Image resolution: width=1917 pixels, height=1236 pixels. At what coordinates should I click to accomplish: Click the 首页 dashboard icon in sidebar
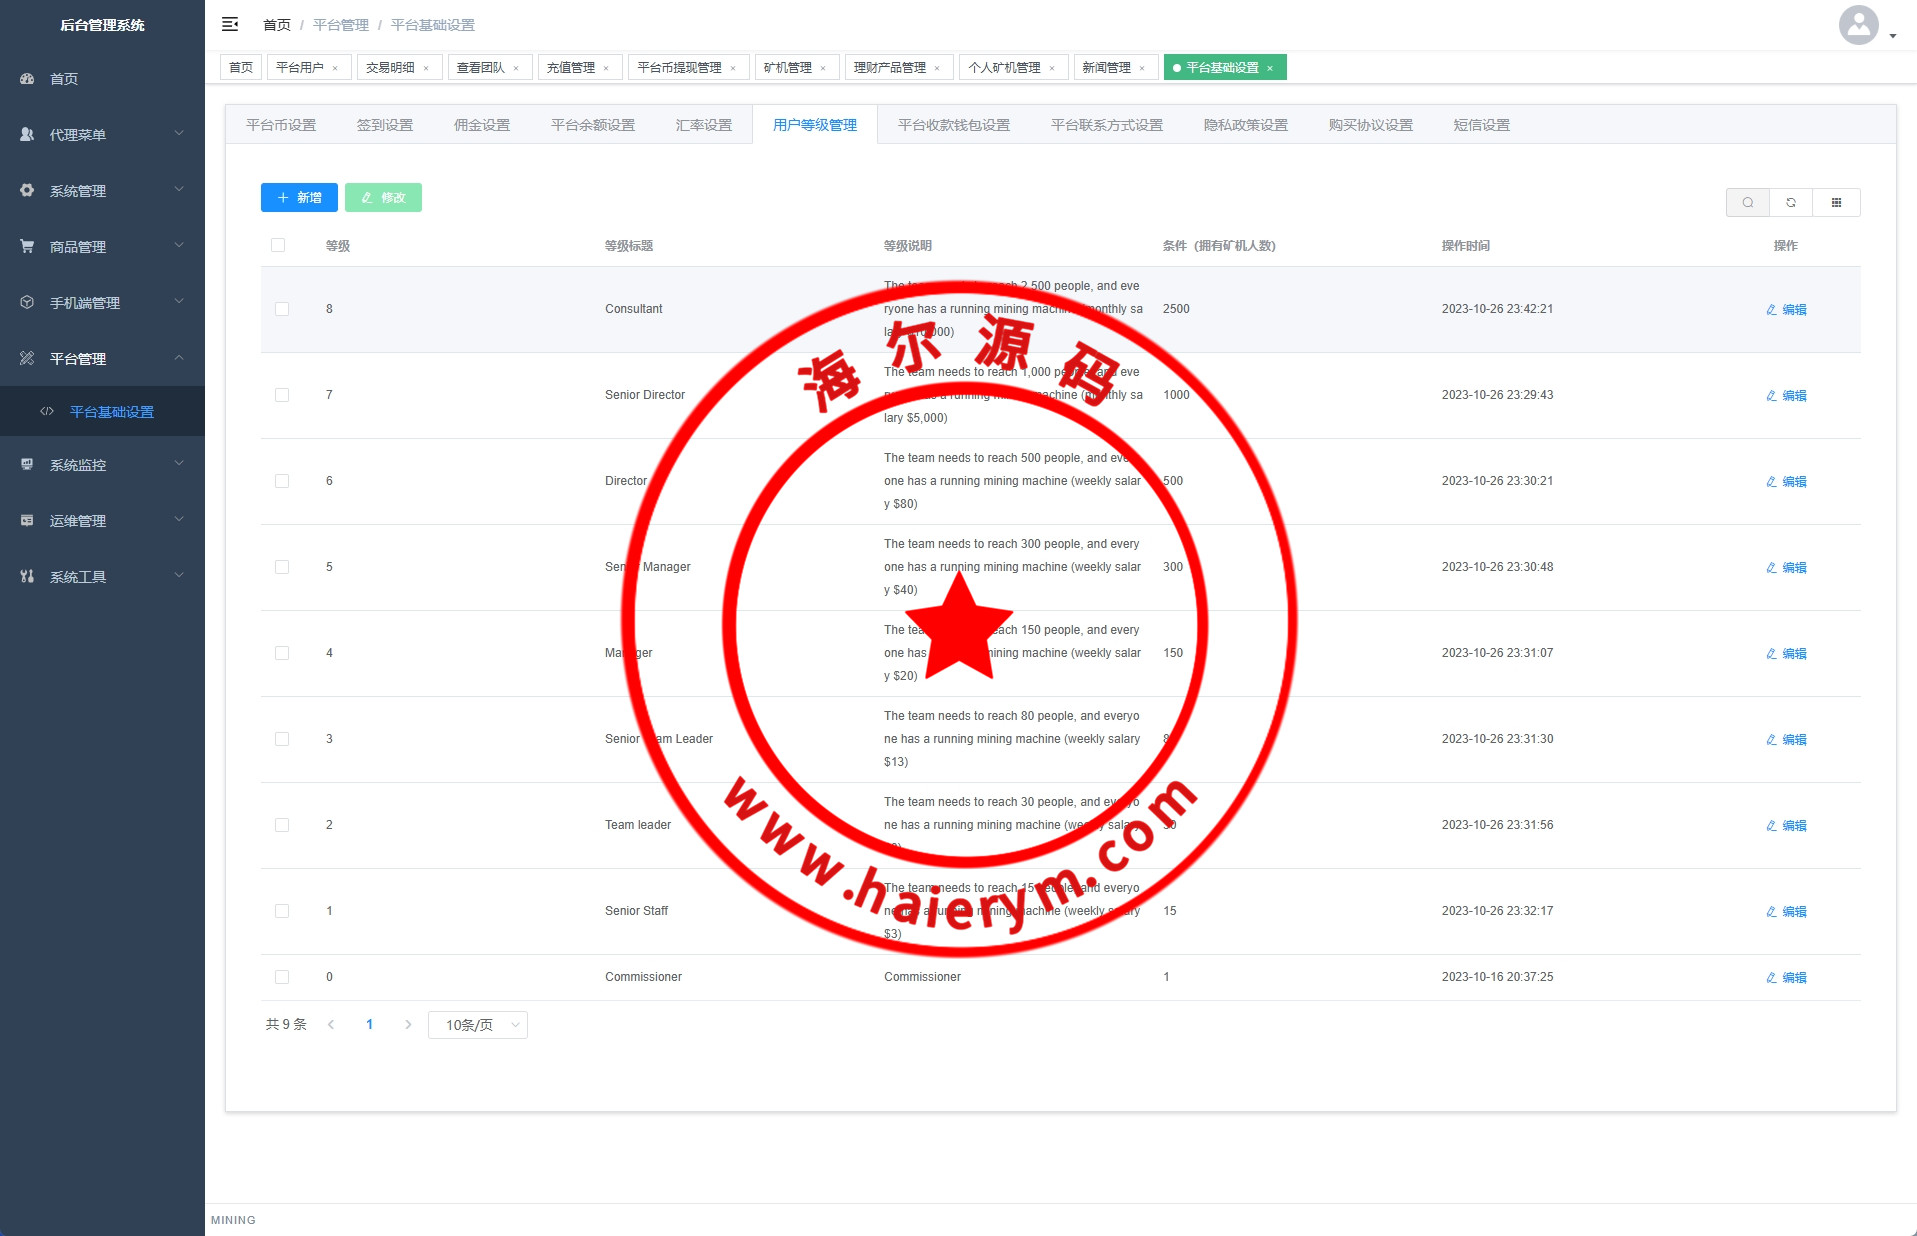click(x=27, y=79)
